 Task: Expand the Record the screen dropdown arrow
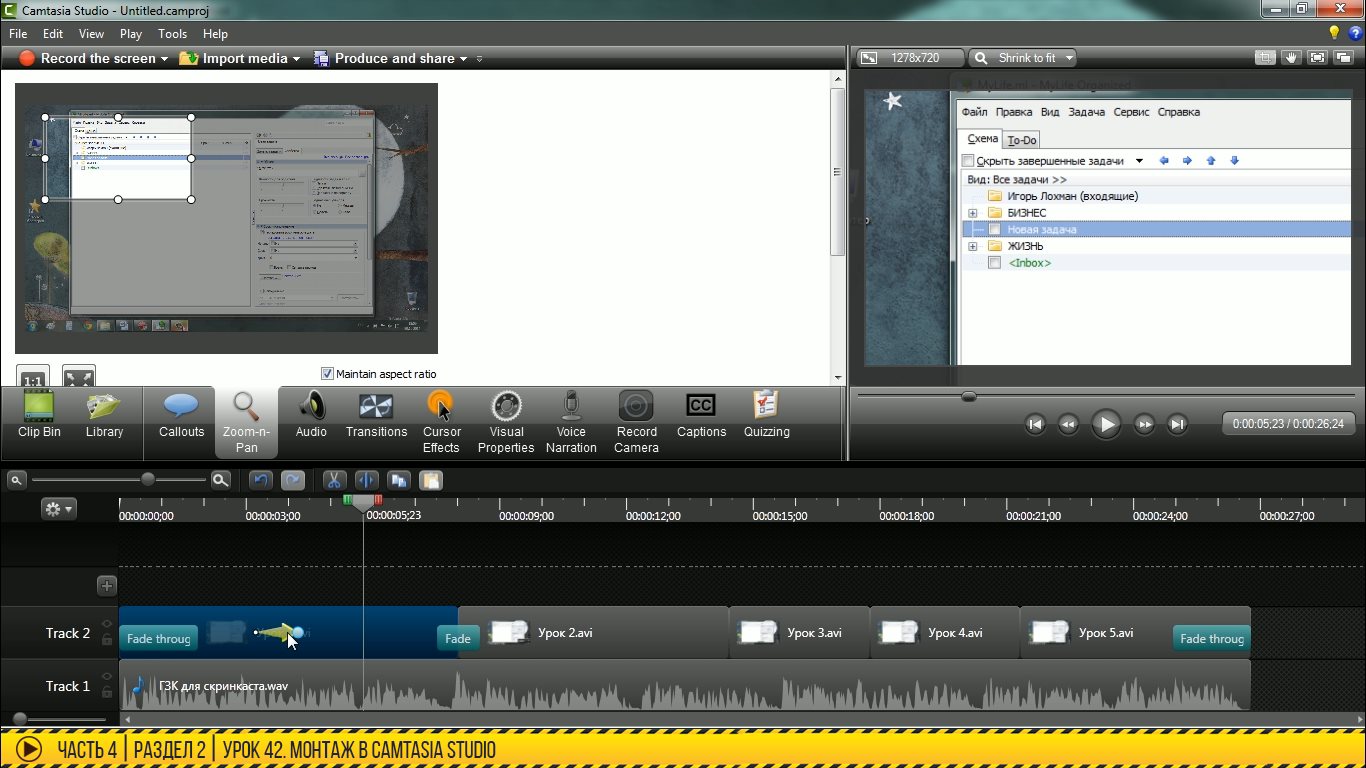pyautogui.click(x=164, y=59)
